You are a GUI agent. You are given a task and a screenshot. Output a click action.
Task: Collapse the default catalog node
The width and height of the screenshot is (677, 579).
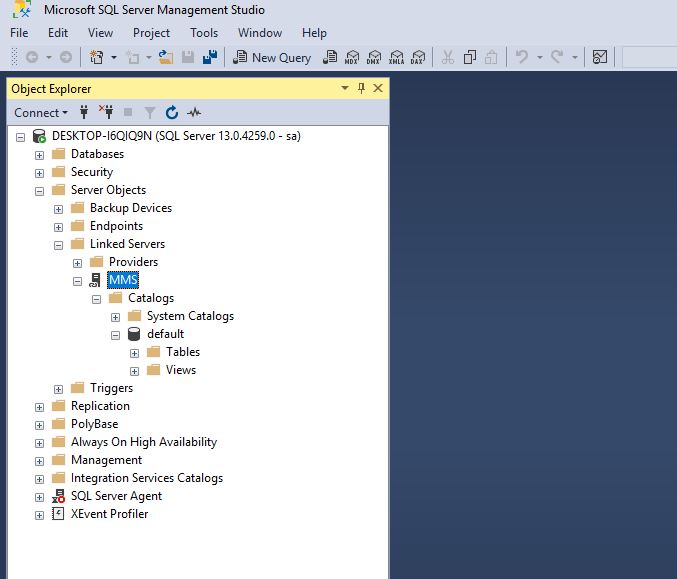[115, 335]
